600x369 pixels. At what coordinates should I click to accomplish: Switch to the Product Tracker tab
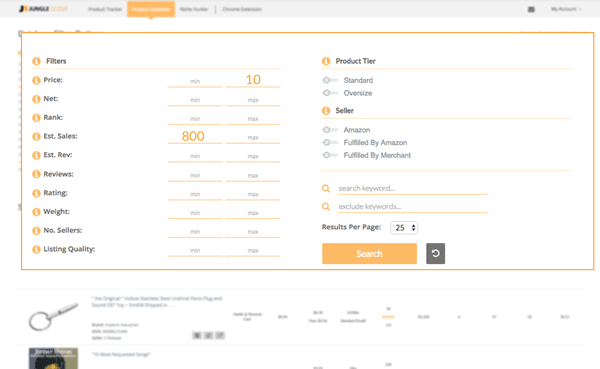click(105, 9)
